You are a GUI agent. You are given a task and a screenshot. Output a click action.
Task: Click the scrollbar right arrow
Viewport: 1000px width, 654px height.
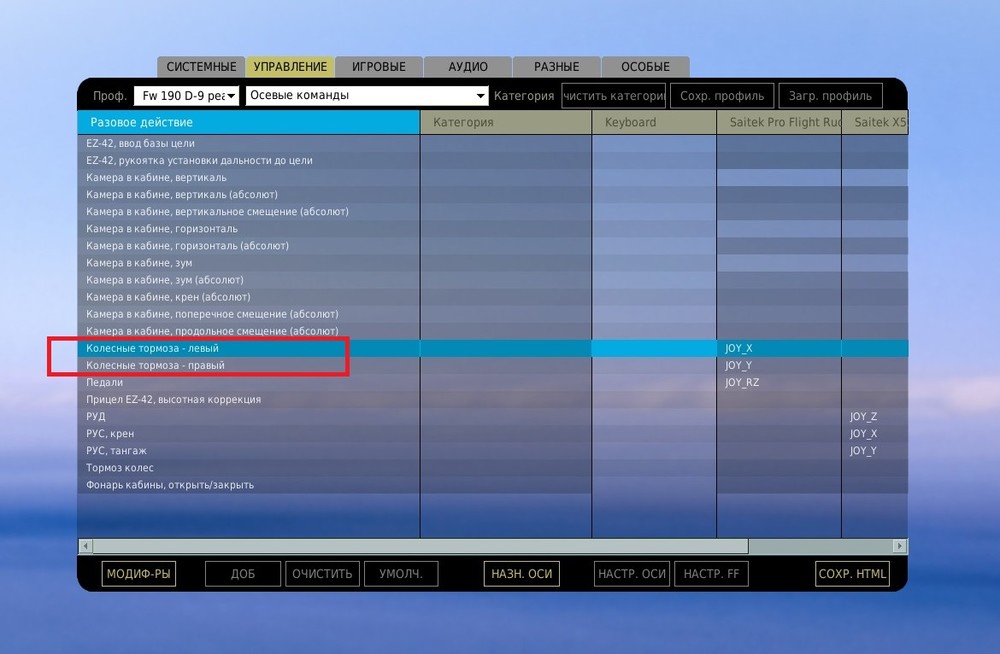pyautogui.click(x=899, y=546)
